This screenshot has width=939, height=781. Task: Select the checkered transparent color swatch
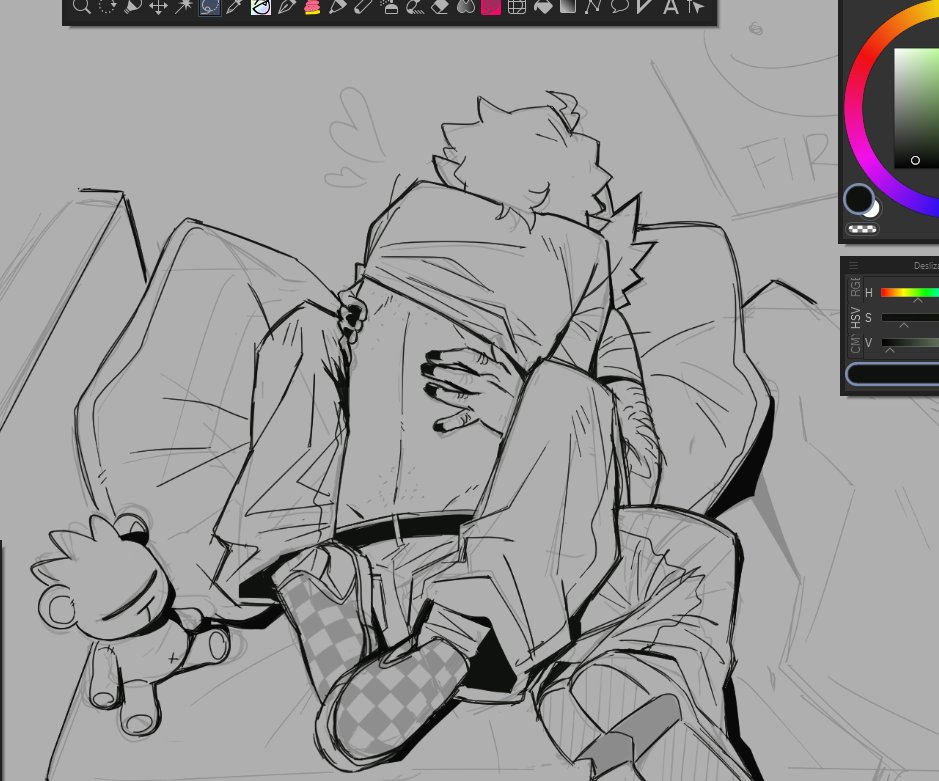click(x=862, y=229)
